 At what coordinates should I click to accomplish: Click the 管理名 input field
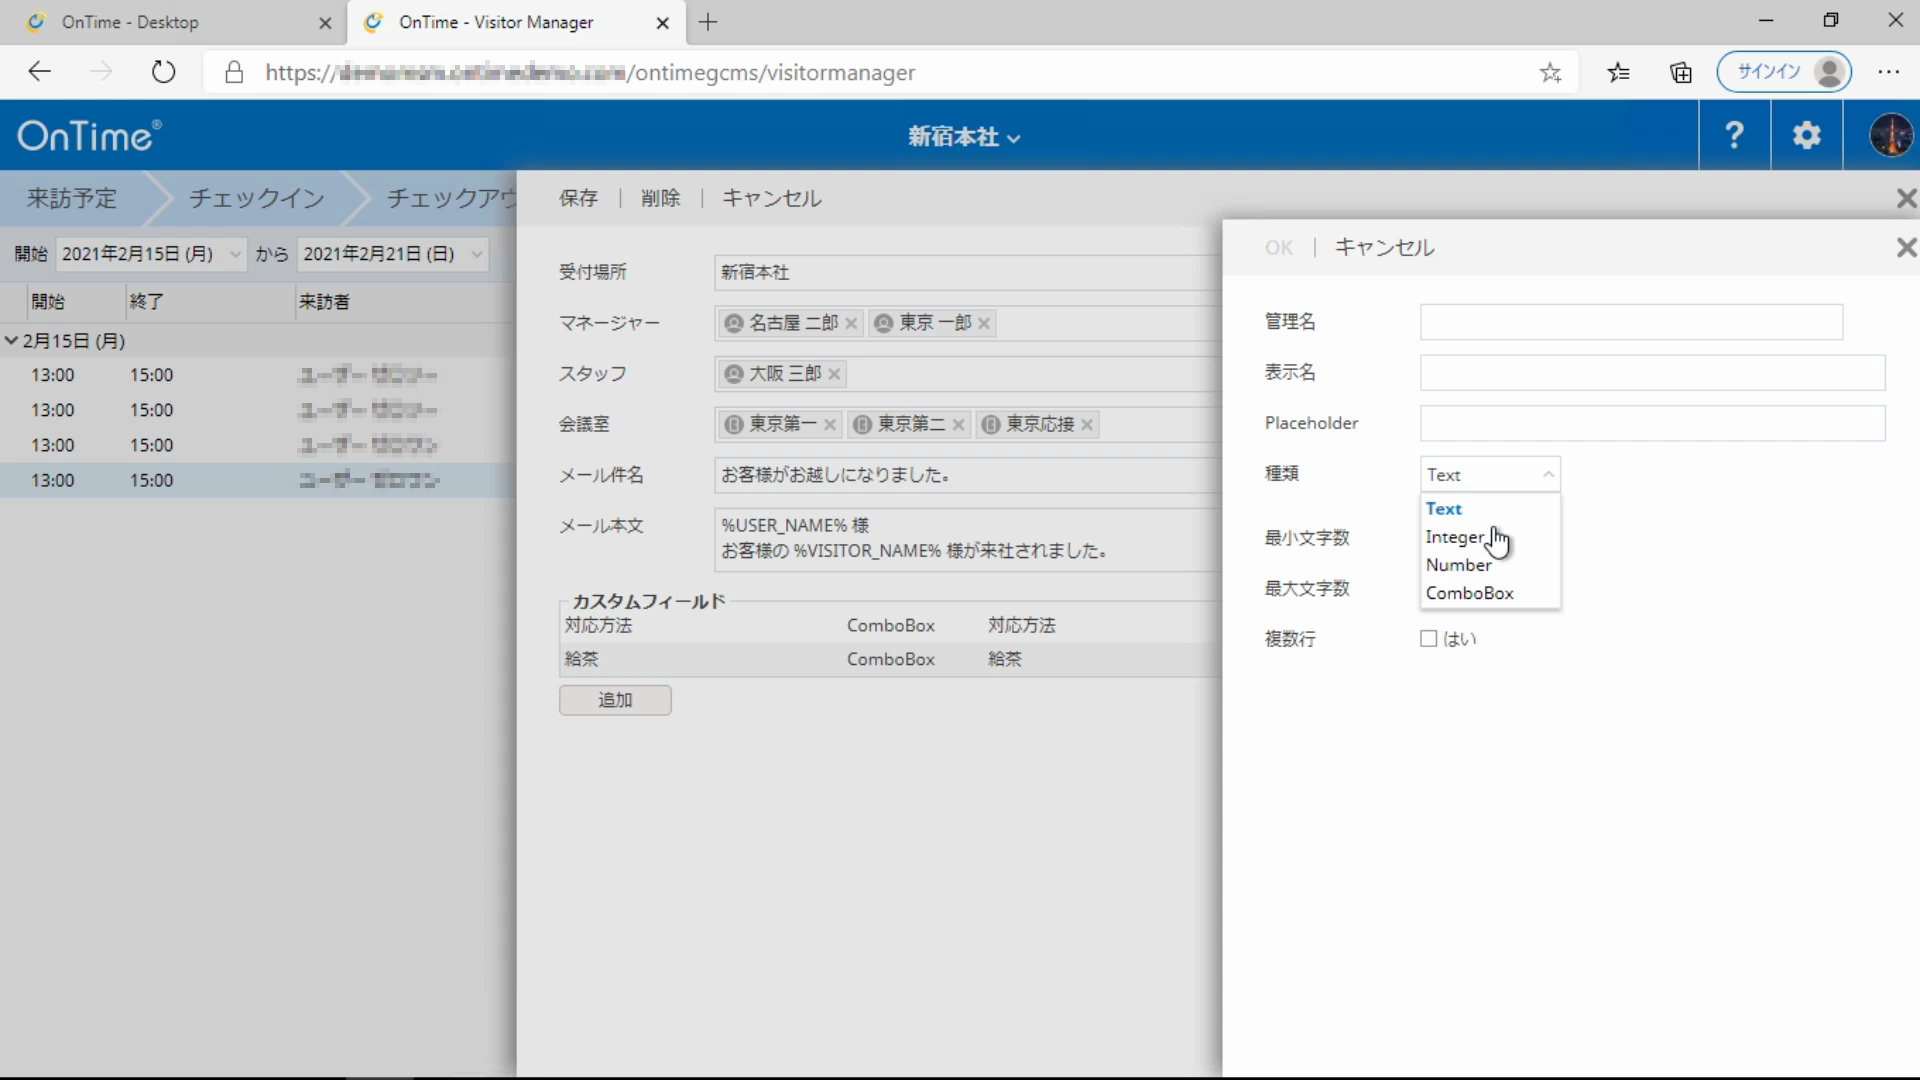coord(1630,322)
